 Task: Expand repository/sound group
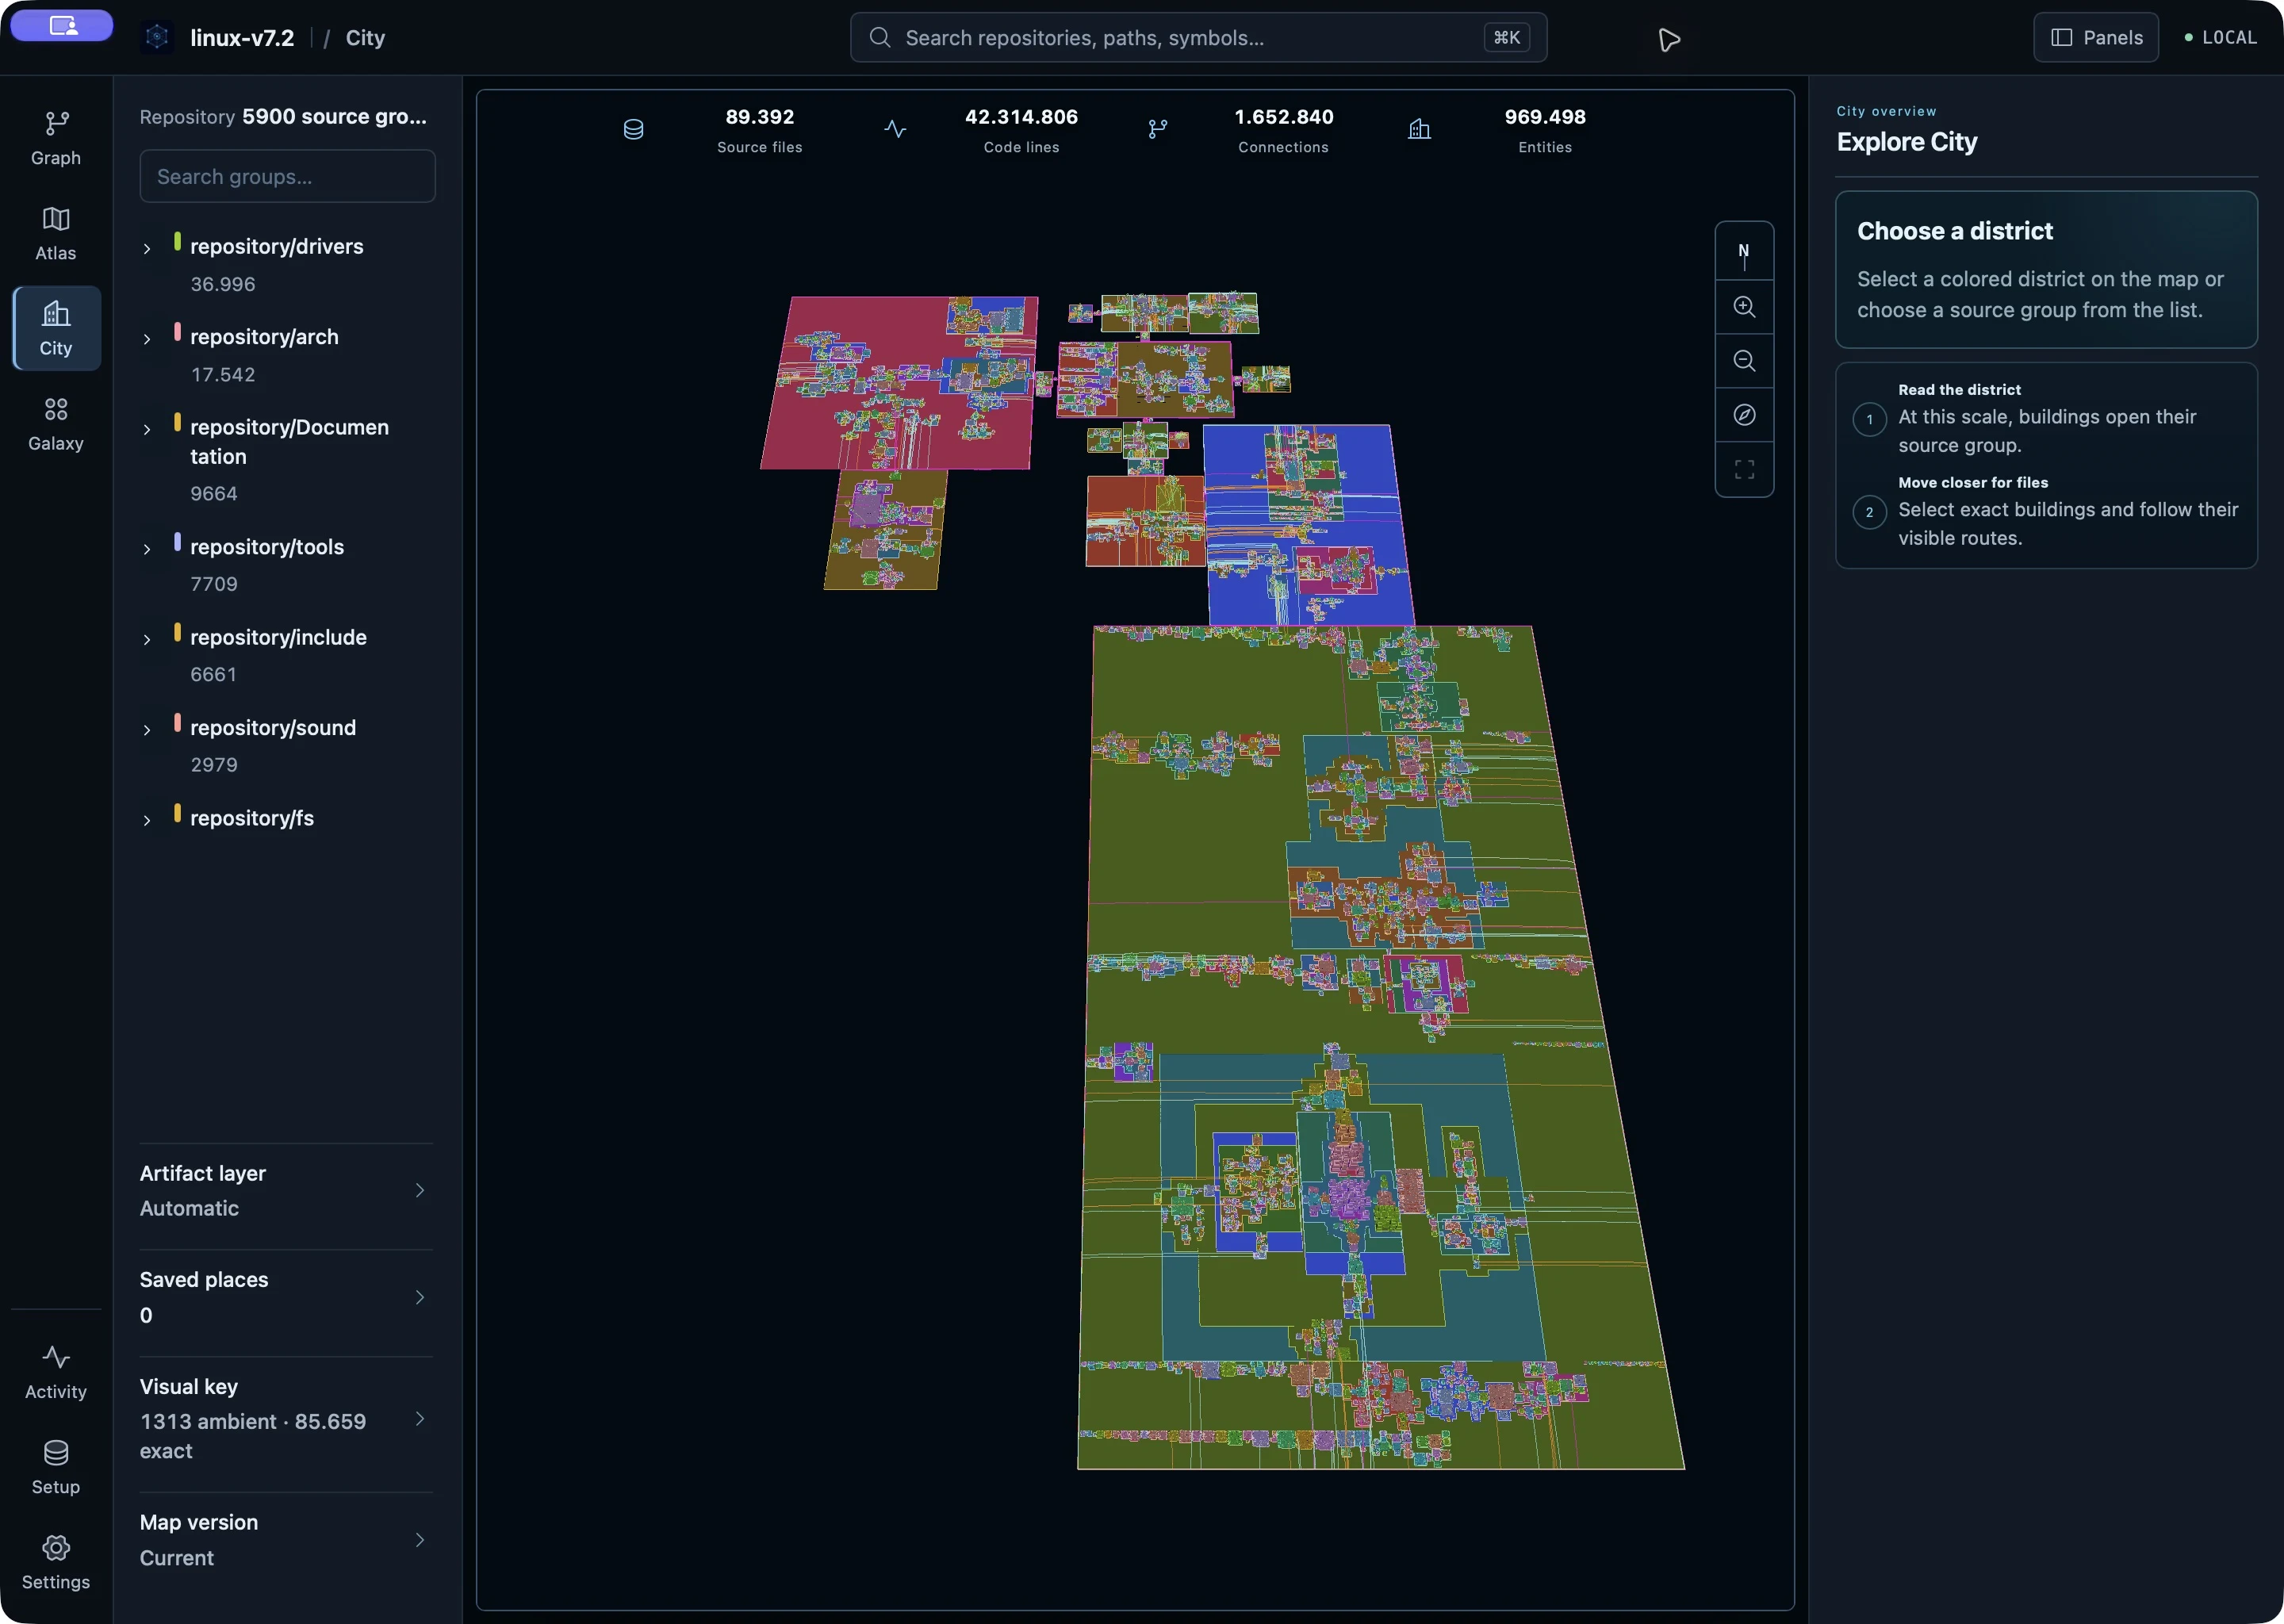point(147,730)
